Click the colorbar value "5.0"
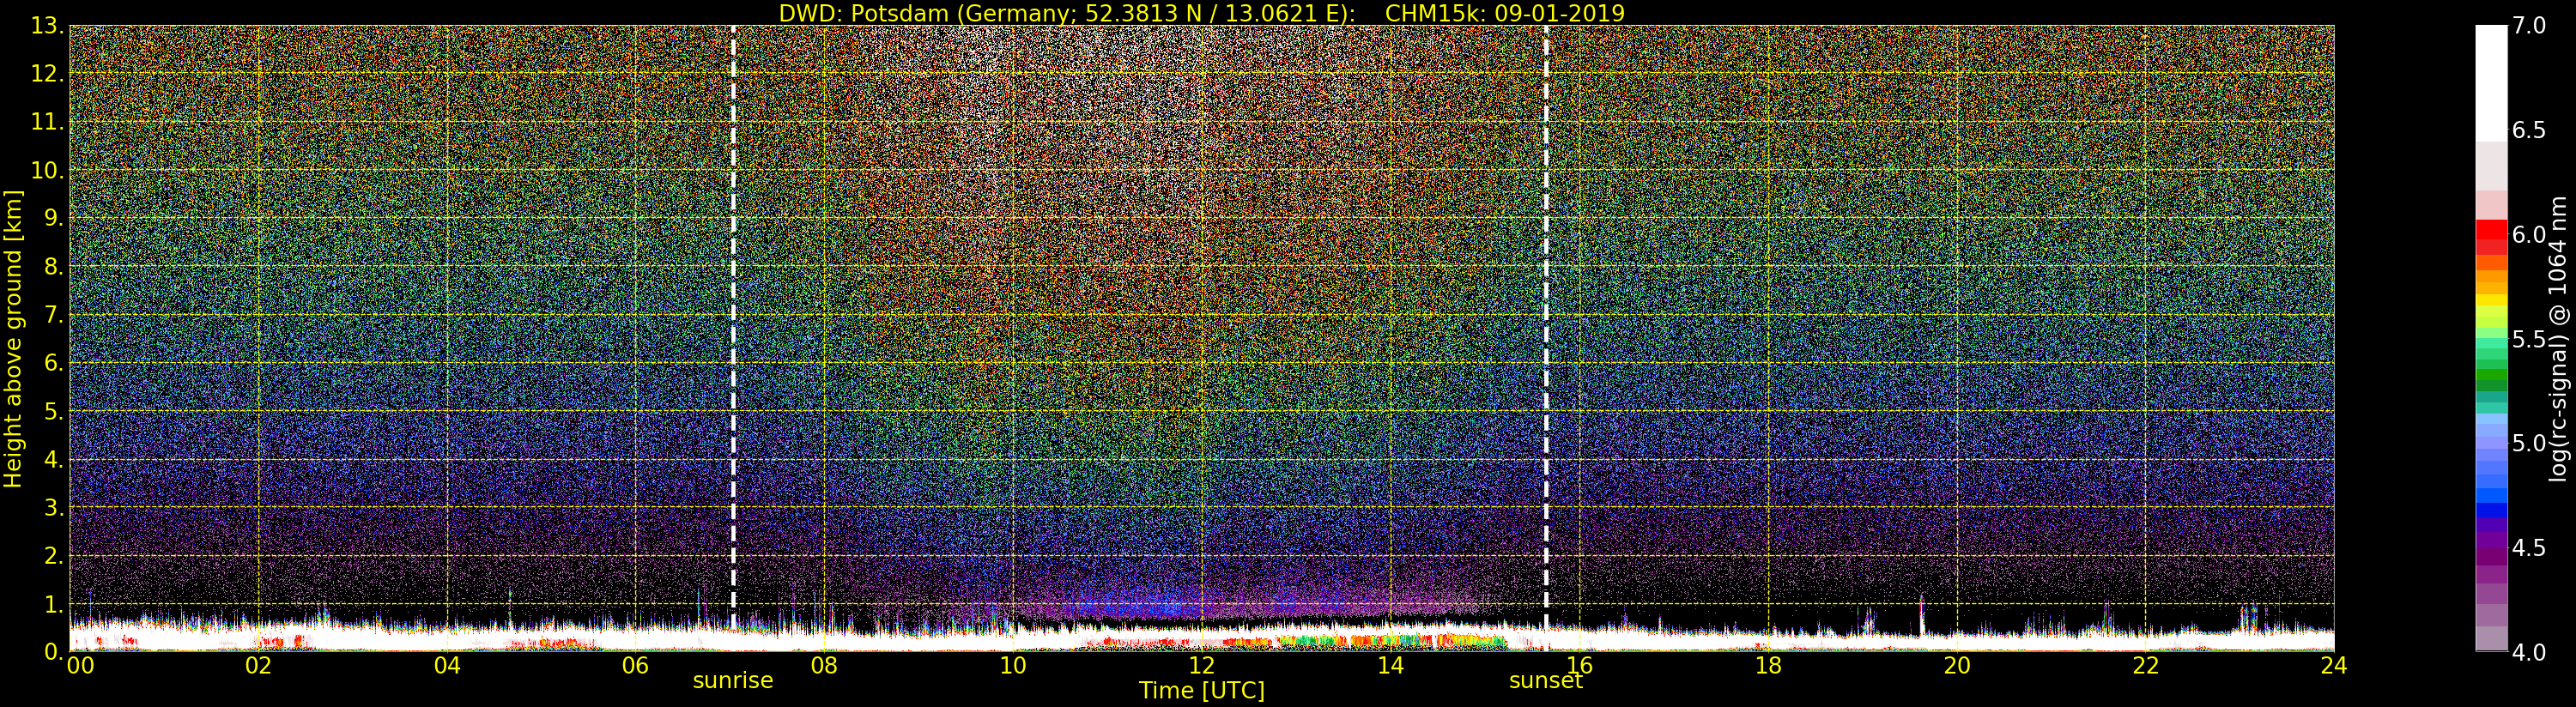Screen dimensions: 2576x707 click(x=2529, y=443)
